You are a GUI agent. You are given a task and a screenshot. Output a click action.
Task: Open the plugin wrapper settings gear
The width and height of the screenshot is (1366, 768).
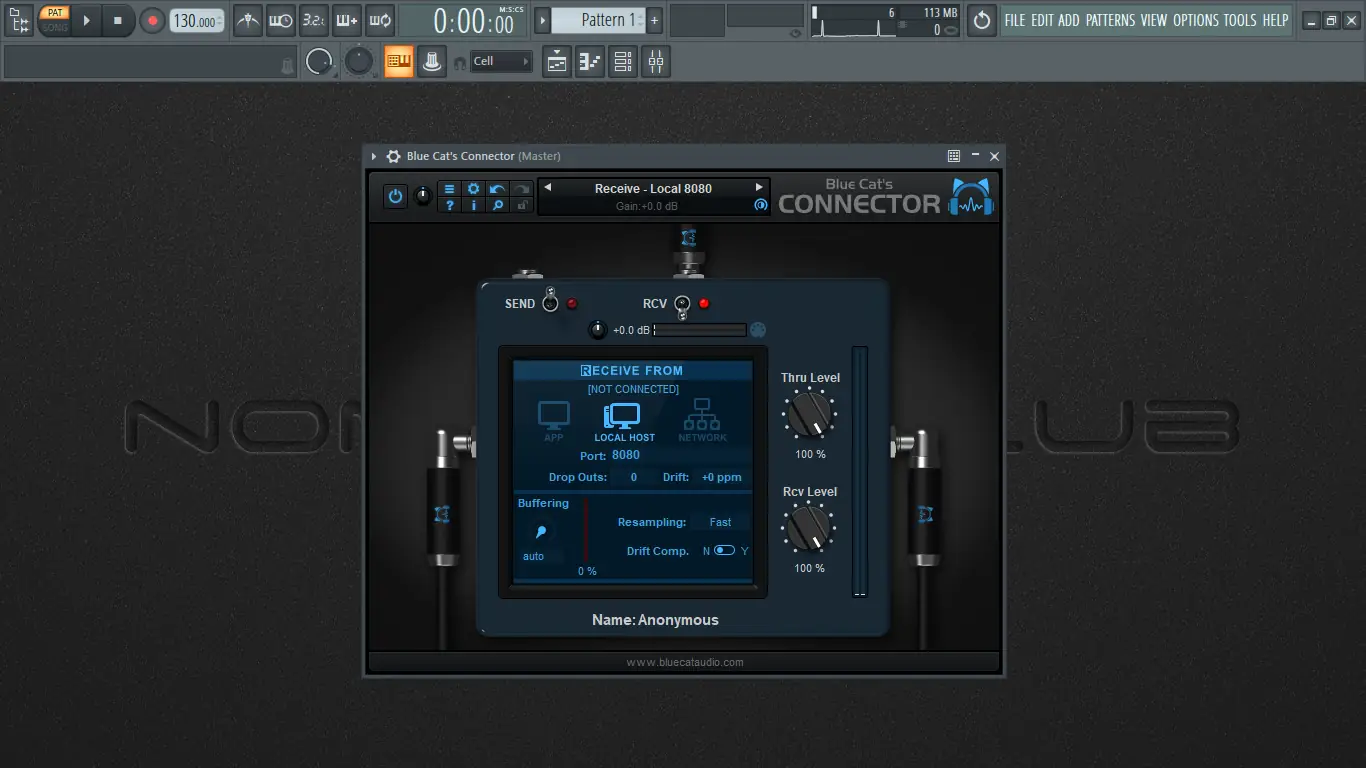tap(394, 156)
